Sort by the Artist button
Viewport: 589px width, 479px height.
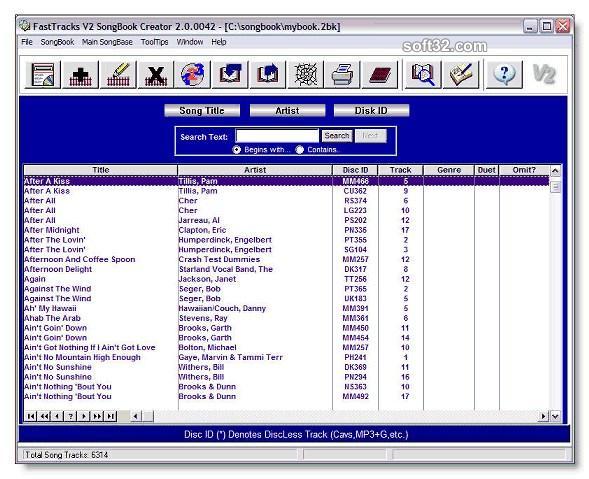tap(287, 110)
